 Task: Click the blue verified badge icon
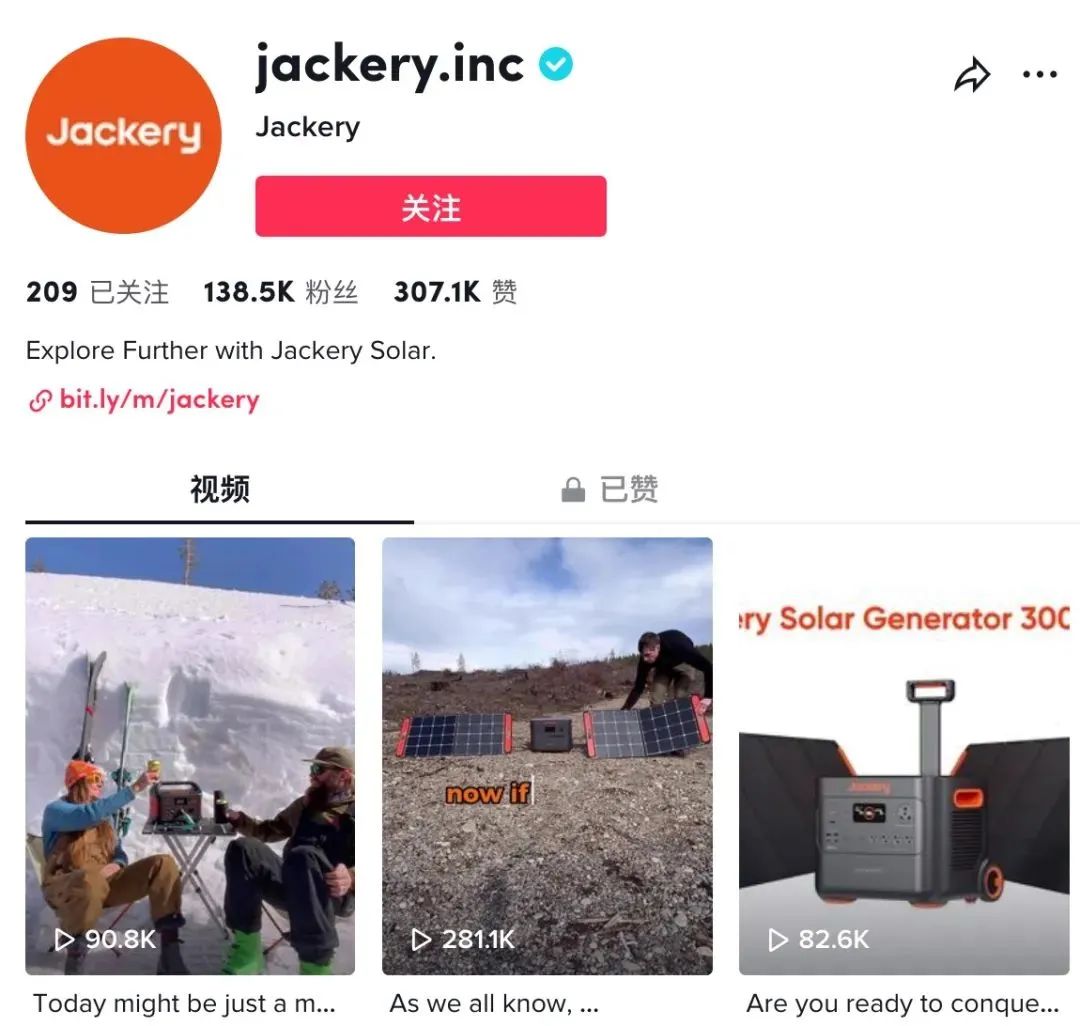555,64
